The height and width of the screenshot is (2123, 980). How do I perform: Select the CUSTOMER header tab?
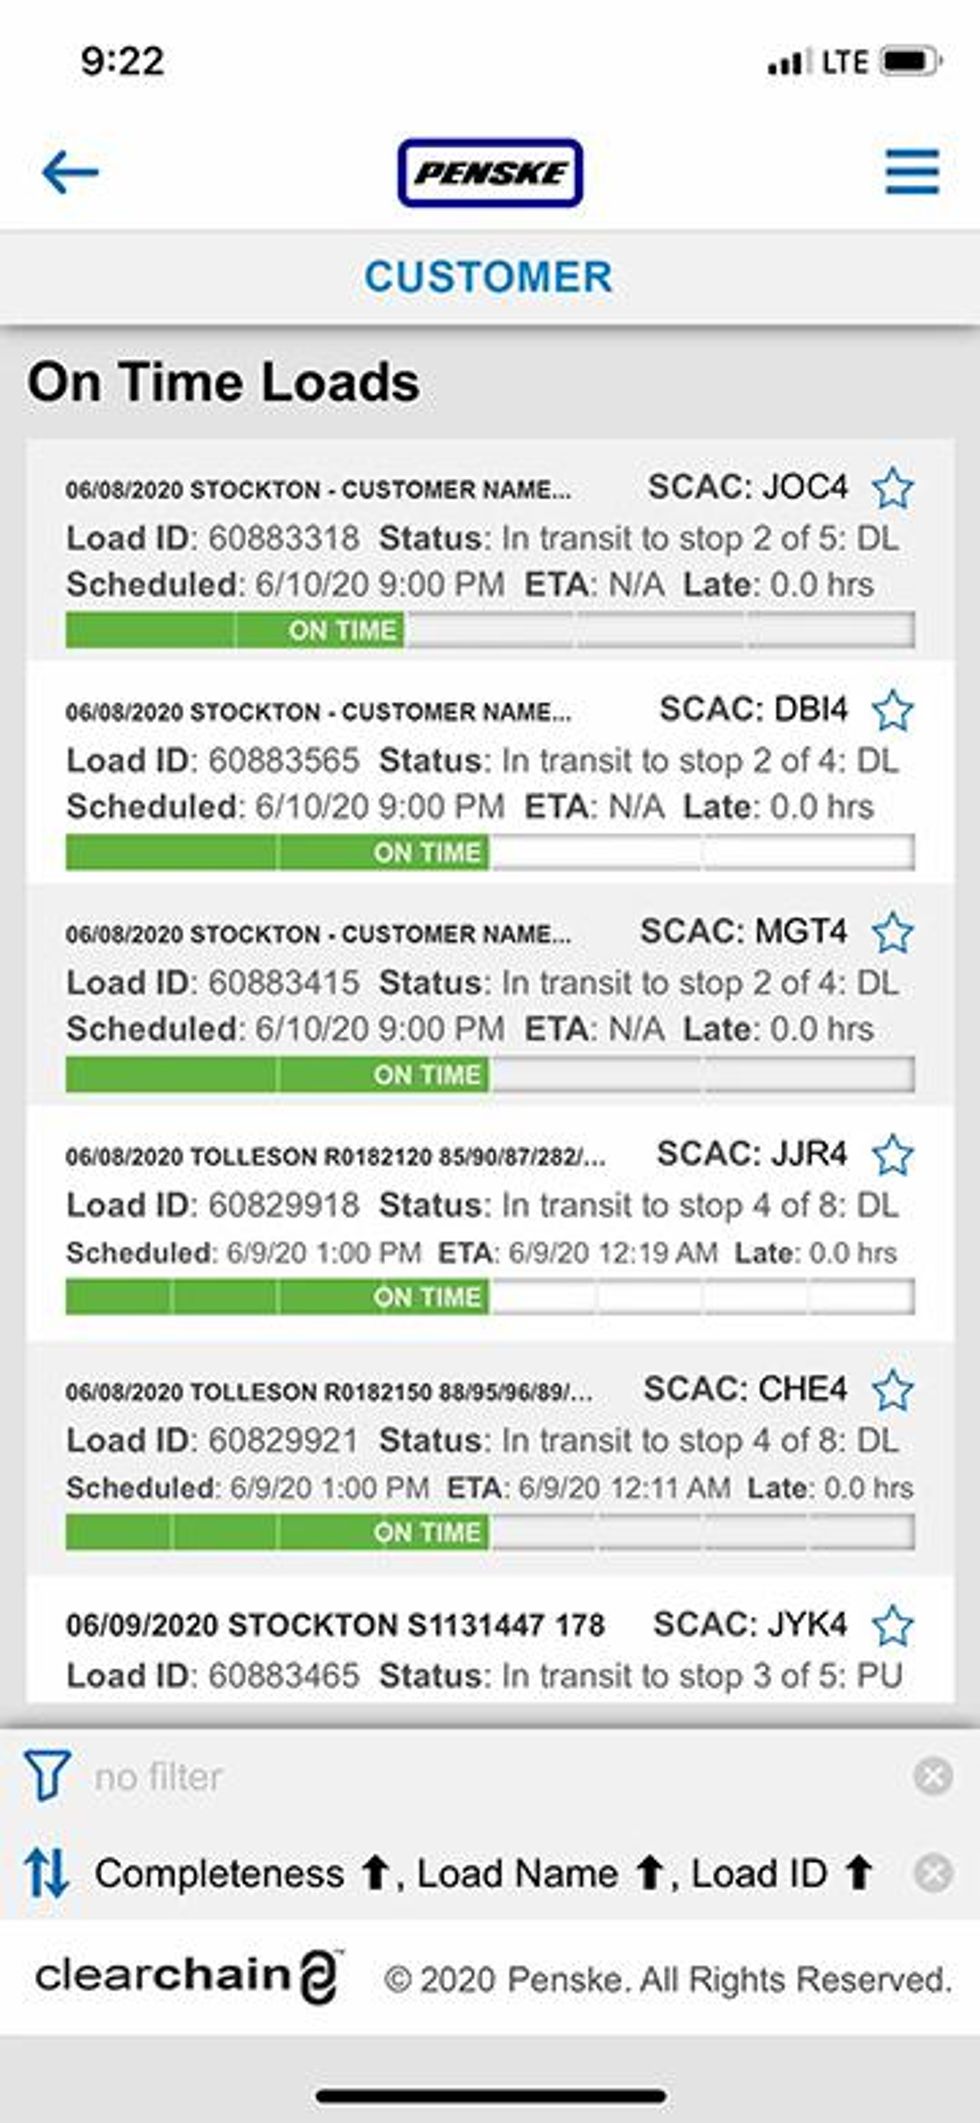[489, 277]
